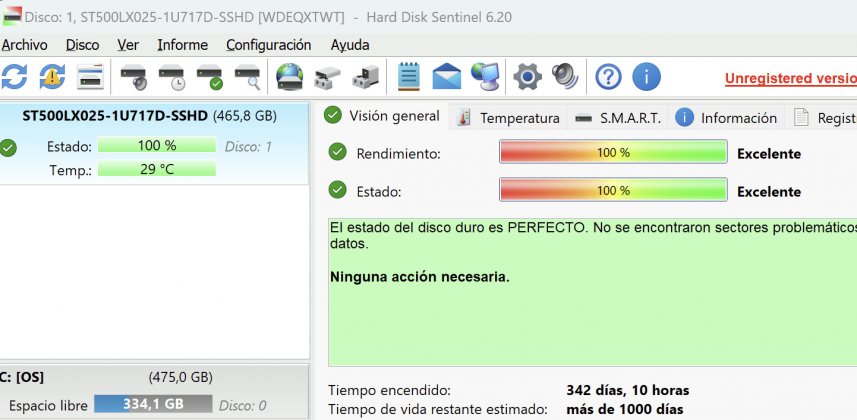857x420 pixels.
Task: Click globe over disk toolbar icon
Action: pyautogui.click(x=290, y=77)
